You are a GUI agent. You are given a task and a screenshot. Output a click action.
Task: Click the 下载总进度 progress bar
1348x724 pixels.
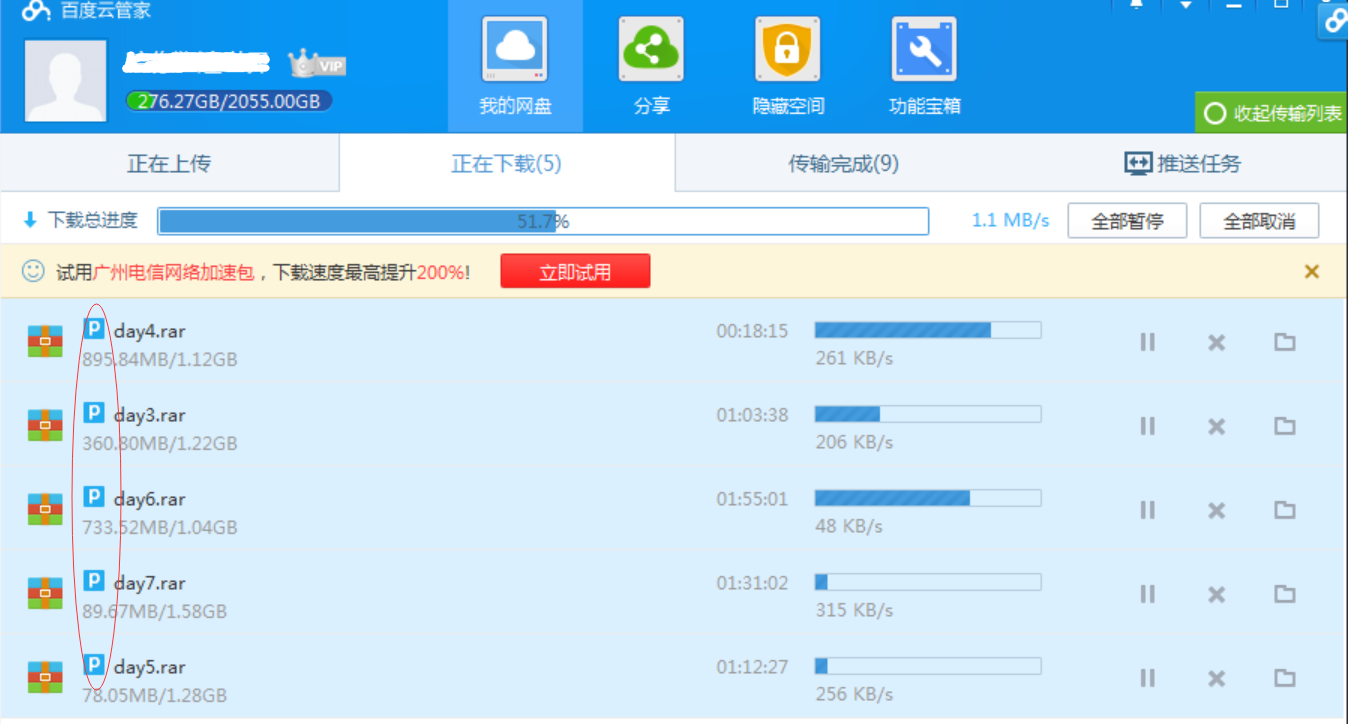[543, 221]
